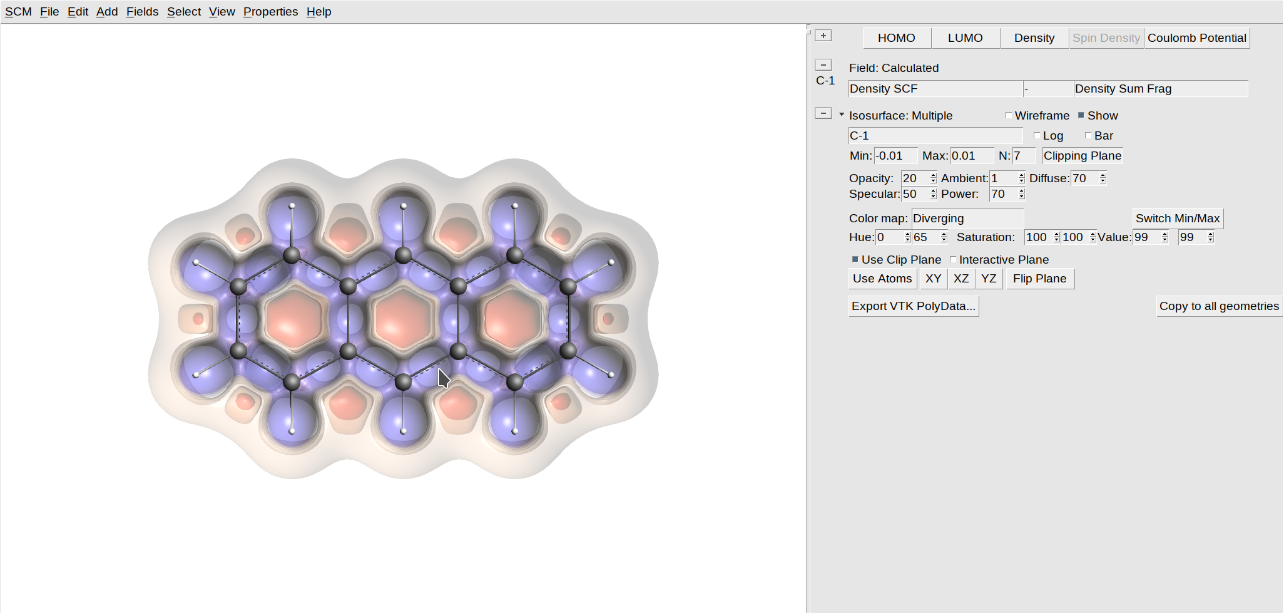Open the Isosurface disclosure triangle
Screen dimensions: 1283x613
[x=840, y=114]
